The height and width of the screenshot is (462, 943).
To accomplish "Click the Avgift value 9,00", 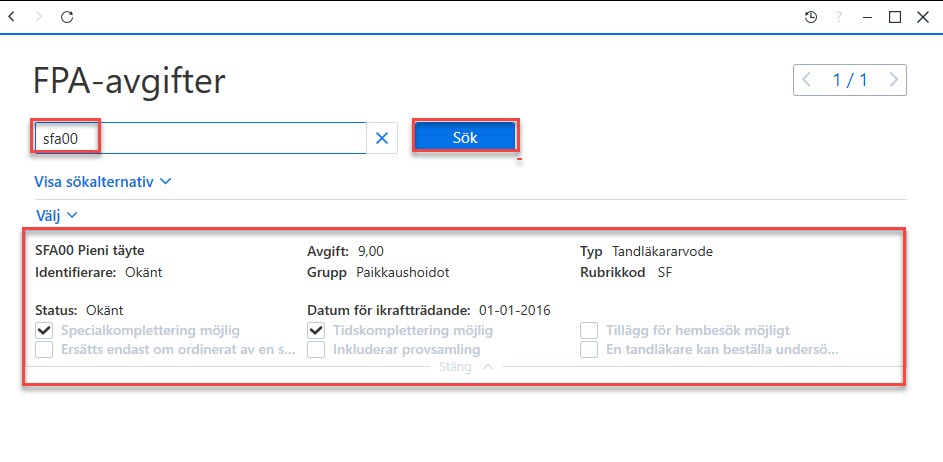I will pos(370,251).
